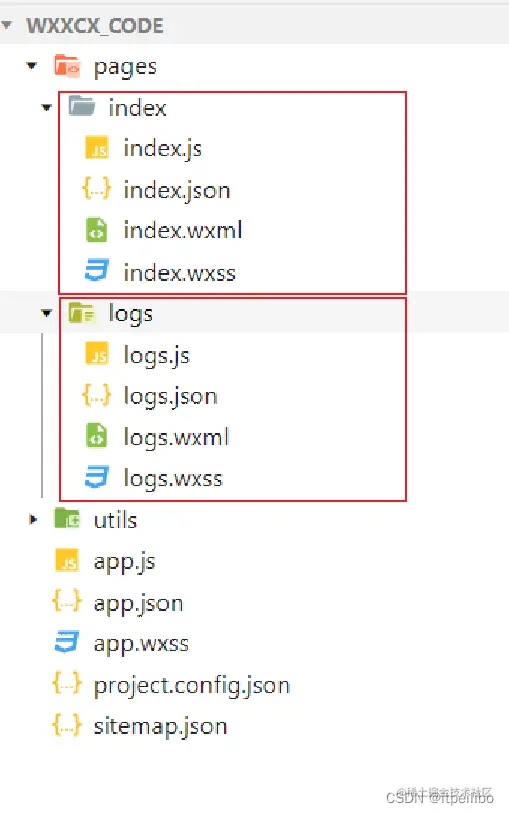This screenshot has width=509, height=815.
Task: Open the logs.wxml file
Action: [x=176, y=438]
